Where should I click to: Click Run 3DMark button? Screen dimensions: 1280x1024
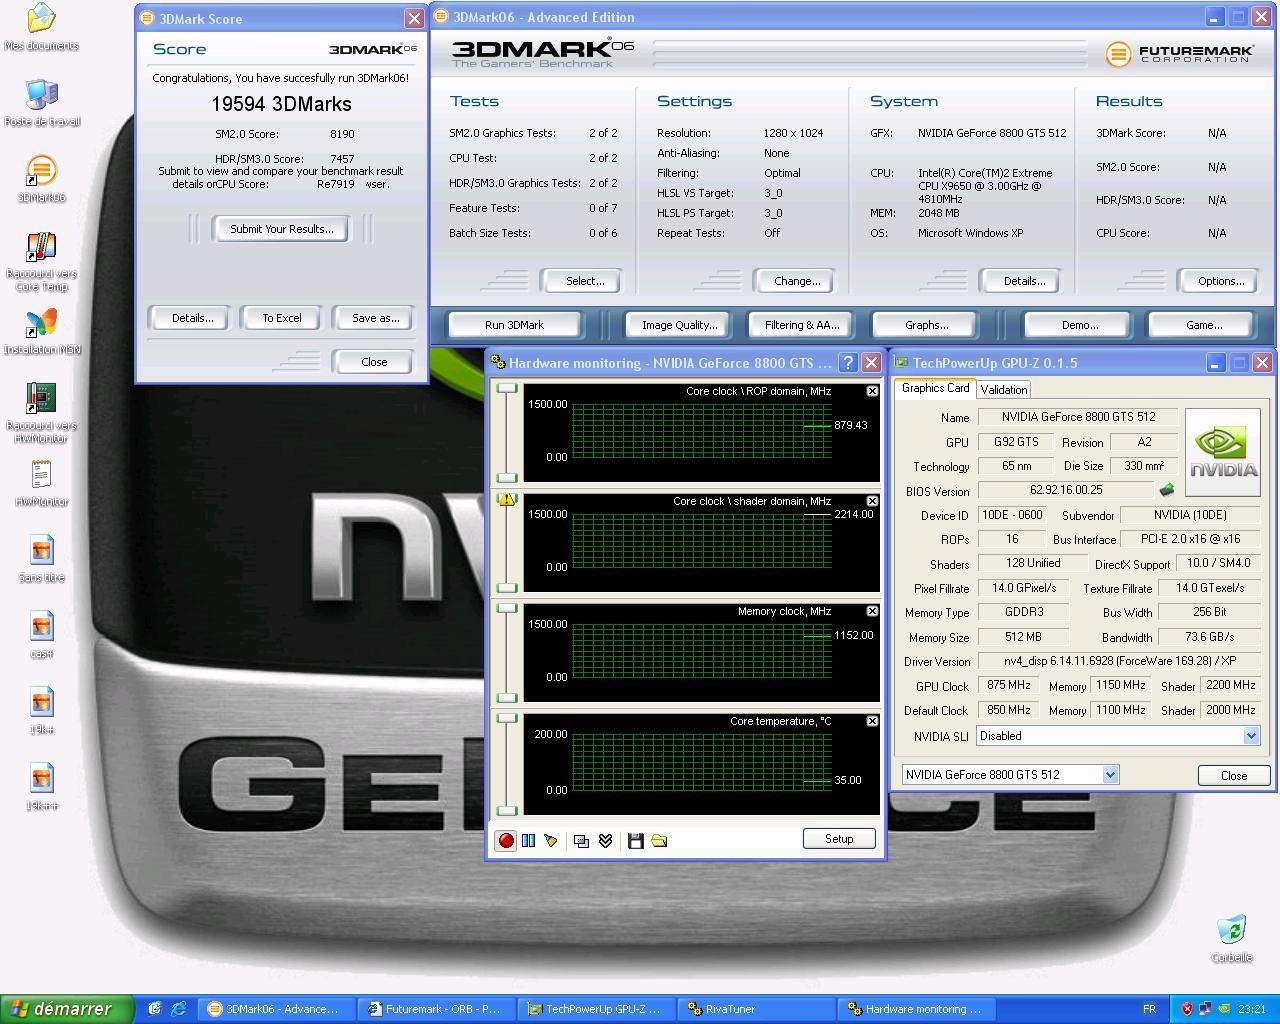tap(514, 325)
